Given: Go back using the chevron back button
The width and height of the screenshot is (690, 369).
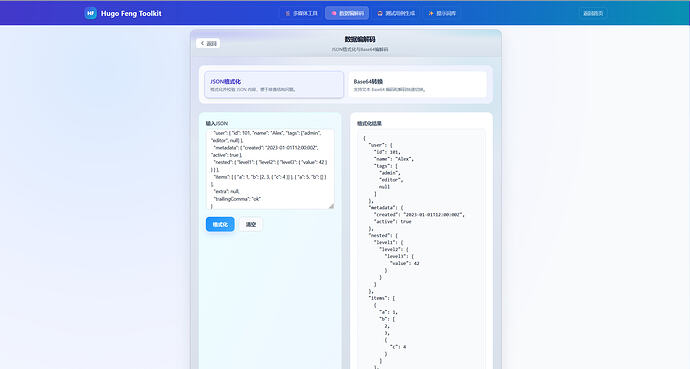Looking at the screenshot, I should click(x=208, y=44).
